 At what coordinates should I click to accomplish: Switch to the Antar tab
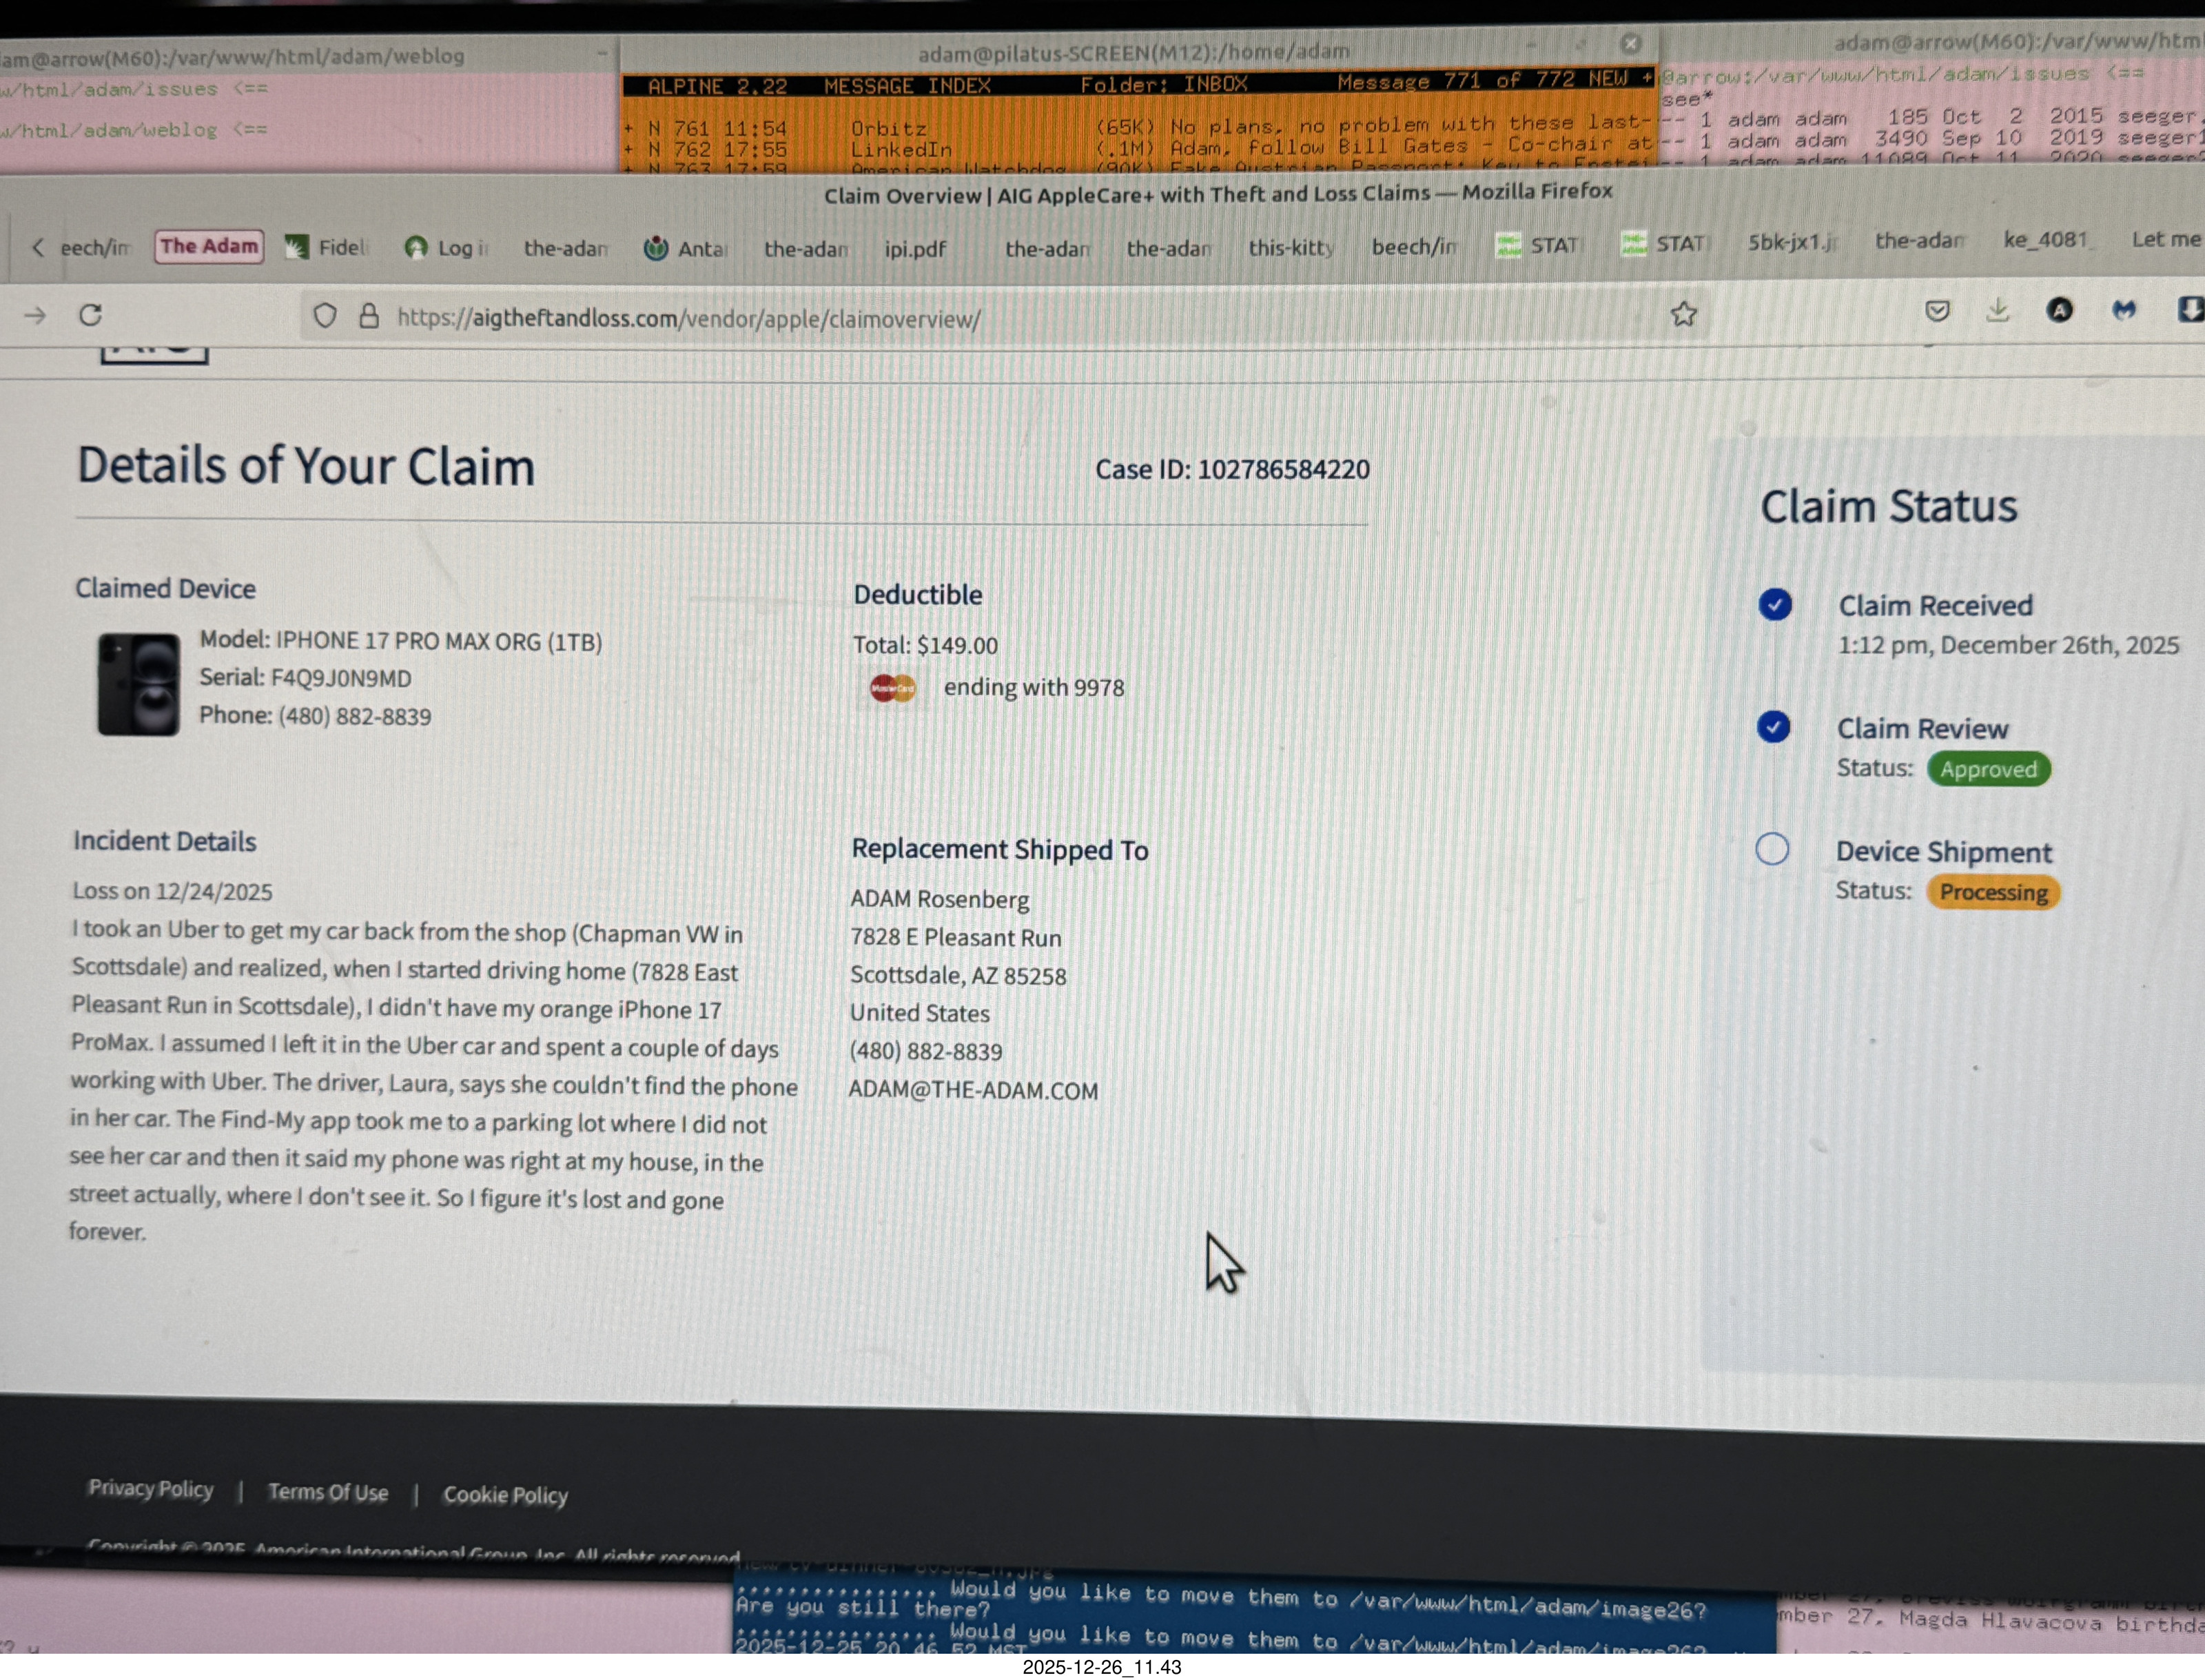pos(686,248)
